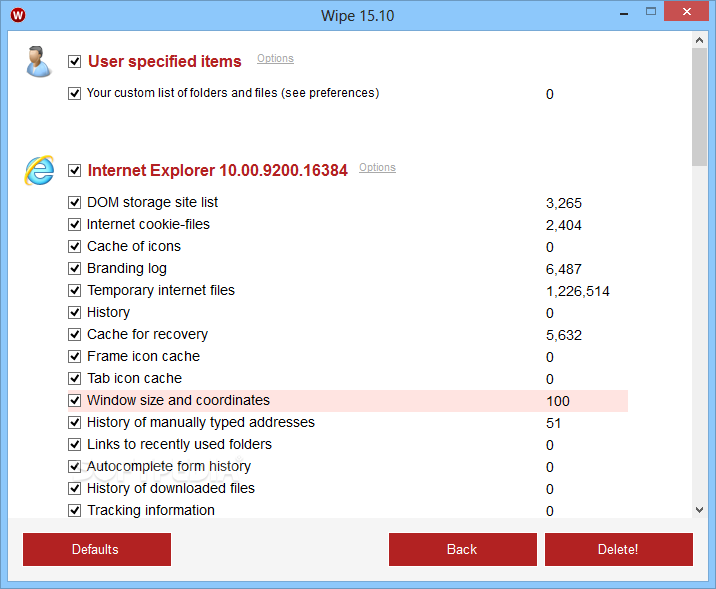Close the Wipe 15.10 window

(x=686, y=12)
